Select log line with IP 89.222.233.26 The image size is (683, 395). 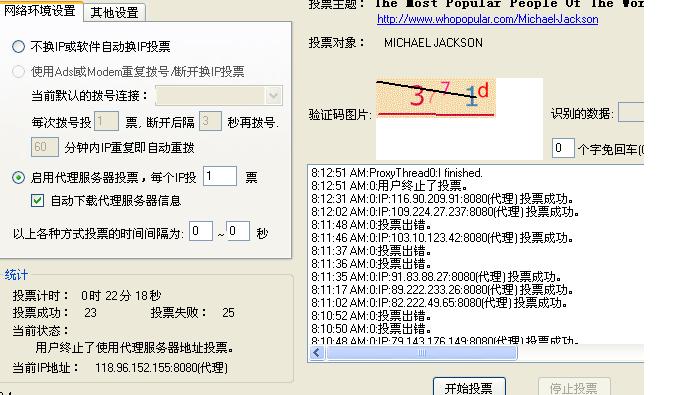[x=442, y=290]
